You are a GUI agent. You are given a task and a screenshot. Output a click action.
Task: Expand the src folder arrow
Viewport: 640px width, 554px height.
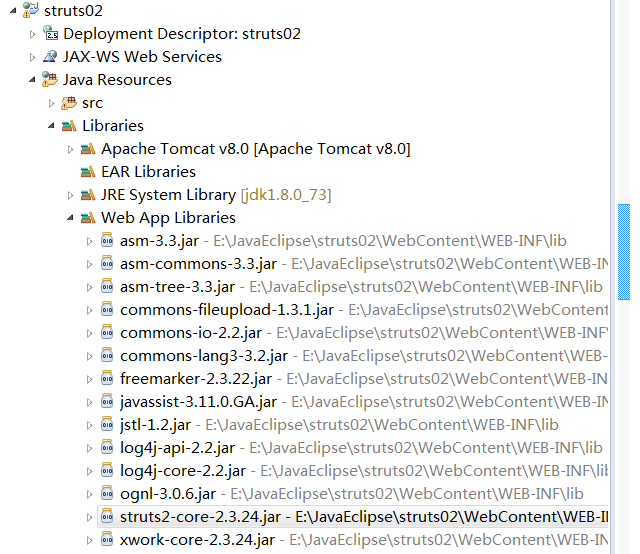coord(51,103)
